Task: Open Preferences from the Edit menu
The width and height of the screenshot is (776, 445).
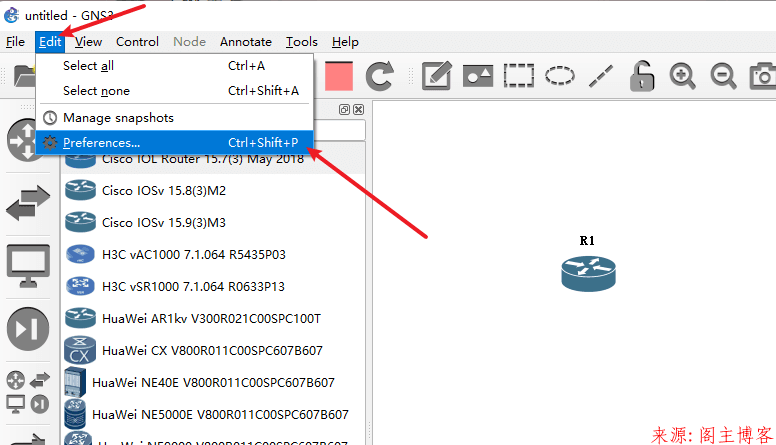Action: [x=174, y=143]
